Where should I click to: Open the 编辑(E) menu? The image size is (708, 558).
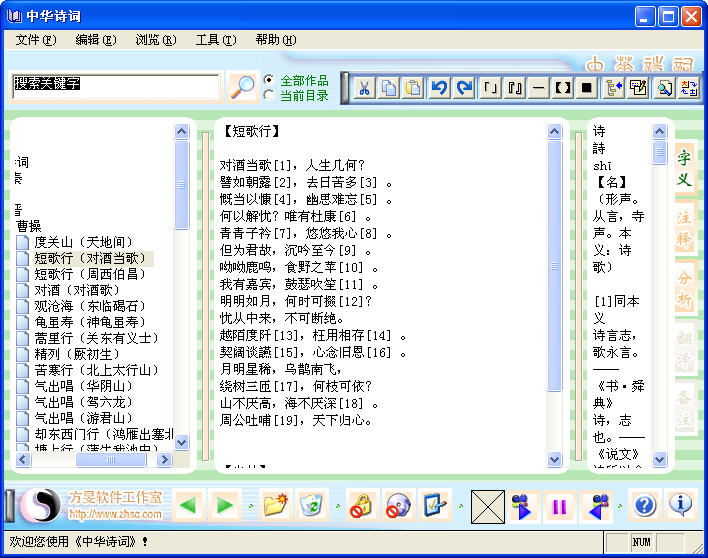(x=96, y=40)
